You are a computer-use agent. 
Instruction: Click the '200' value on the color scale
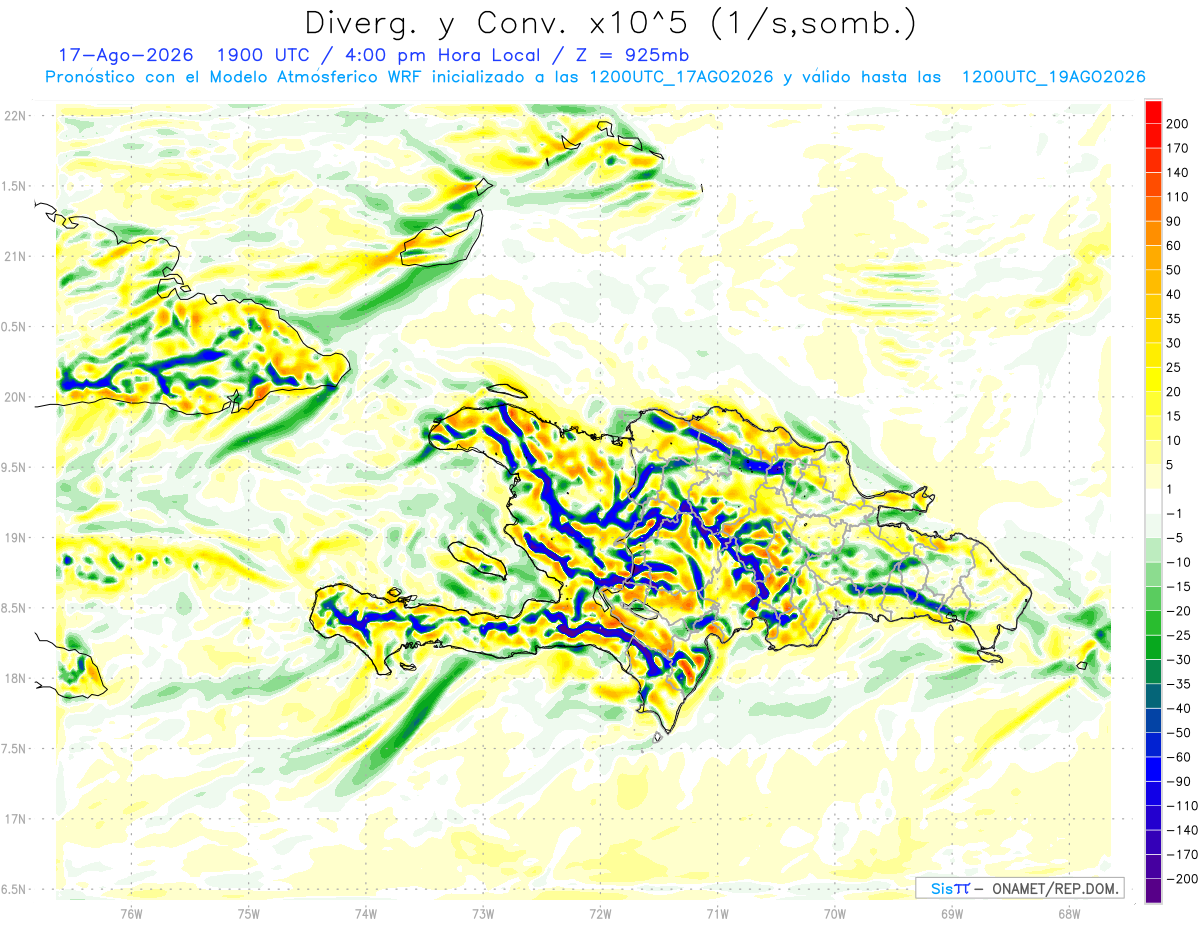(1178, 124)
